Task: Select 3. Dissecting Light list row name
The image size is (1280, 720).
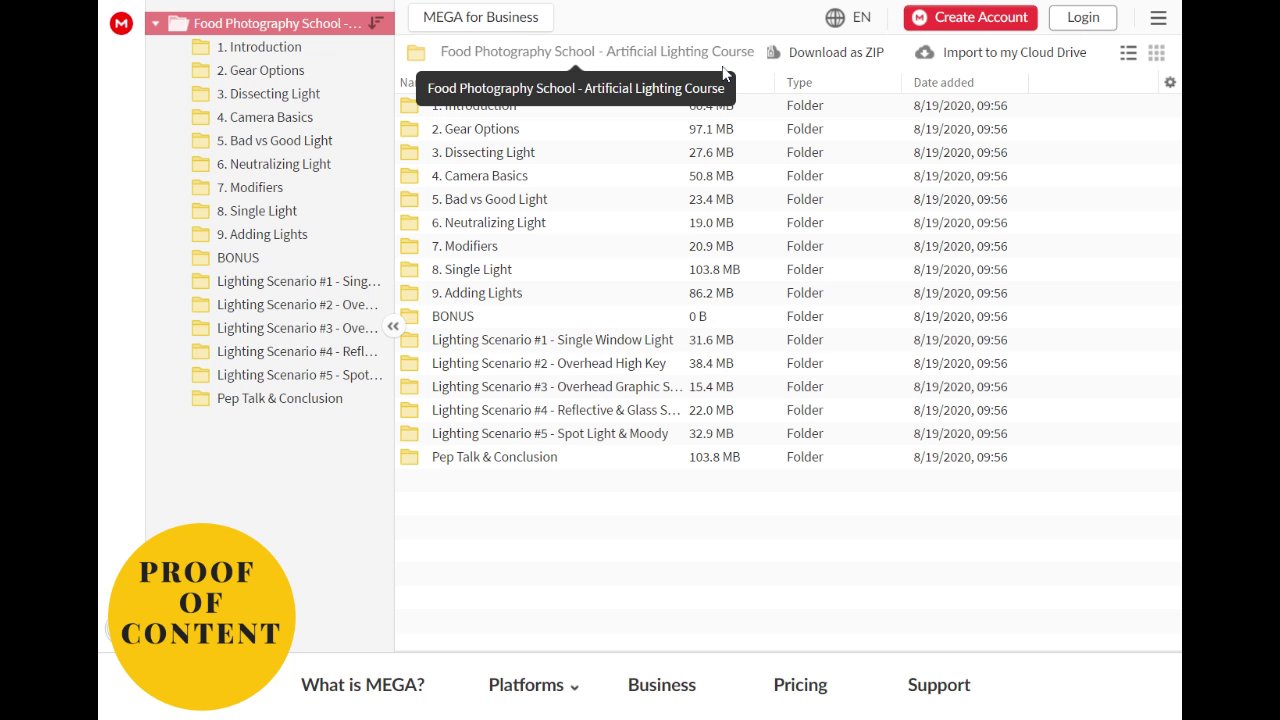Action: tap(483, 152)
